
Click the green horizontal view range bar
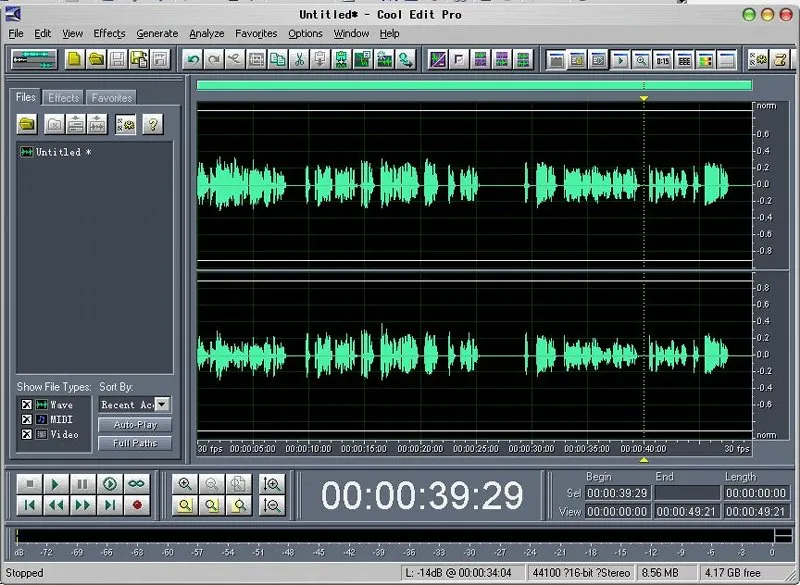(474, 85)
